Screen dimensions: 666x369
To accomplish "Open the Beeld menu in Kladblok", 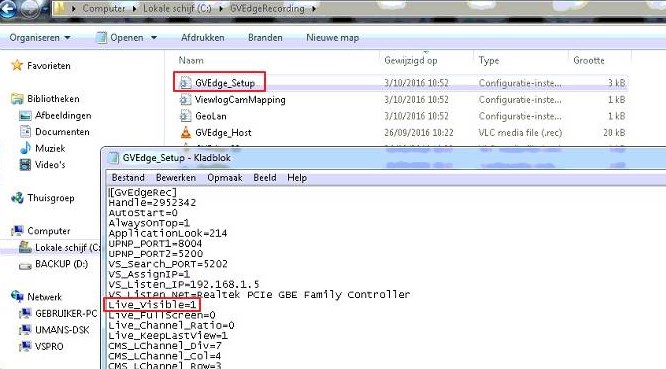I will (x=265, y=177).
